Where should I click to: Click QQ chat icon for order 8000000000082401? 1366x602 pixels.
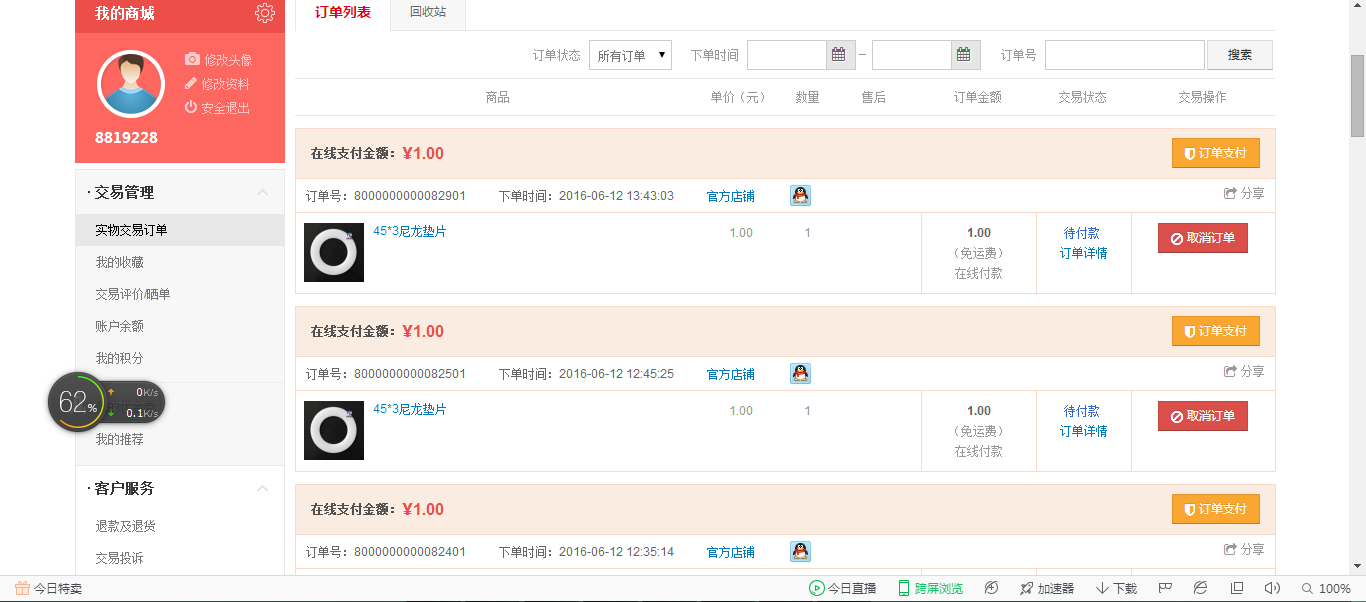(x=800, y=551)
